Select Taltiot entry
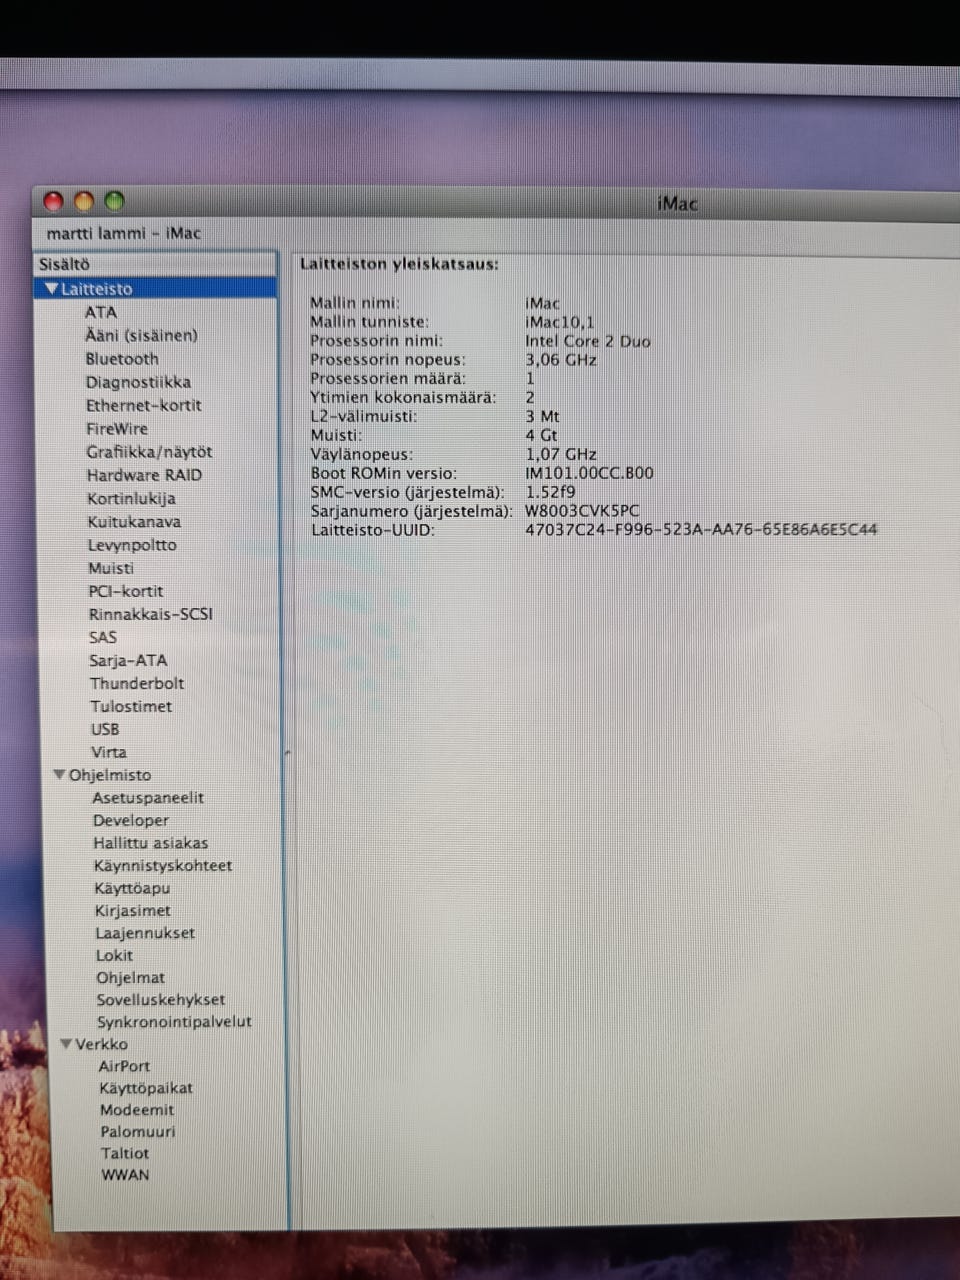Image resolution: width=960 pixels, height=1280 pixels. [125, 1153]
